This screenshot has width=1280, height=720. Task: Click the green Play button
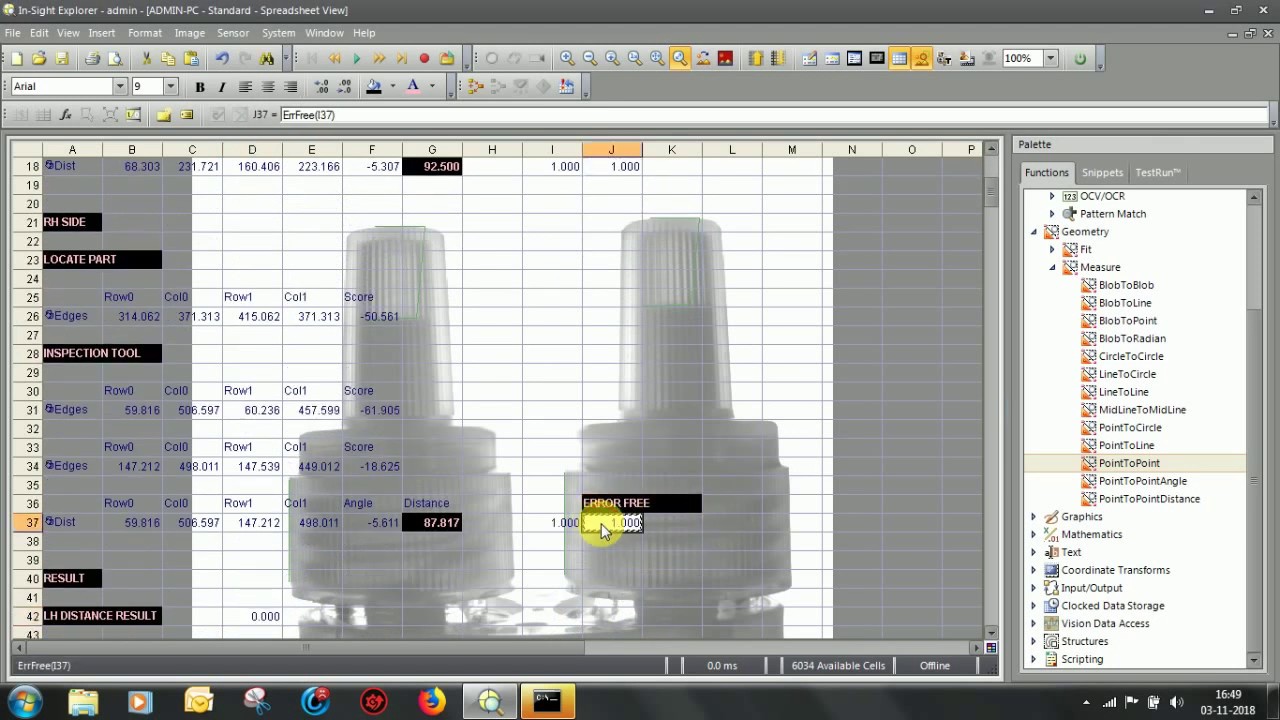click(x=356, y=59)
